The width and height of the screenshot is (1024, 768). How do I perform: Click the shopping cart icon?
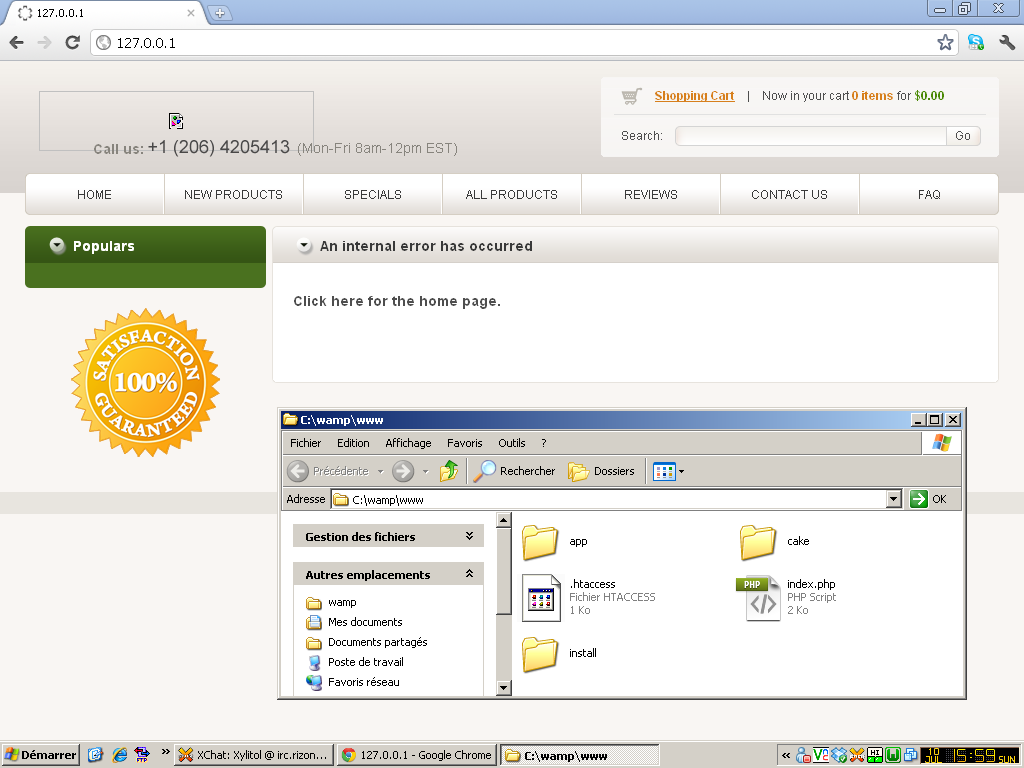631,96
